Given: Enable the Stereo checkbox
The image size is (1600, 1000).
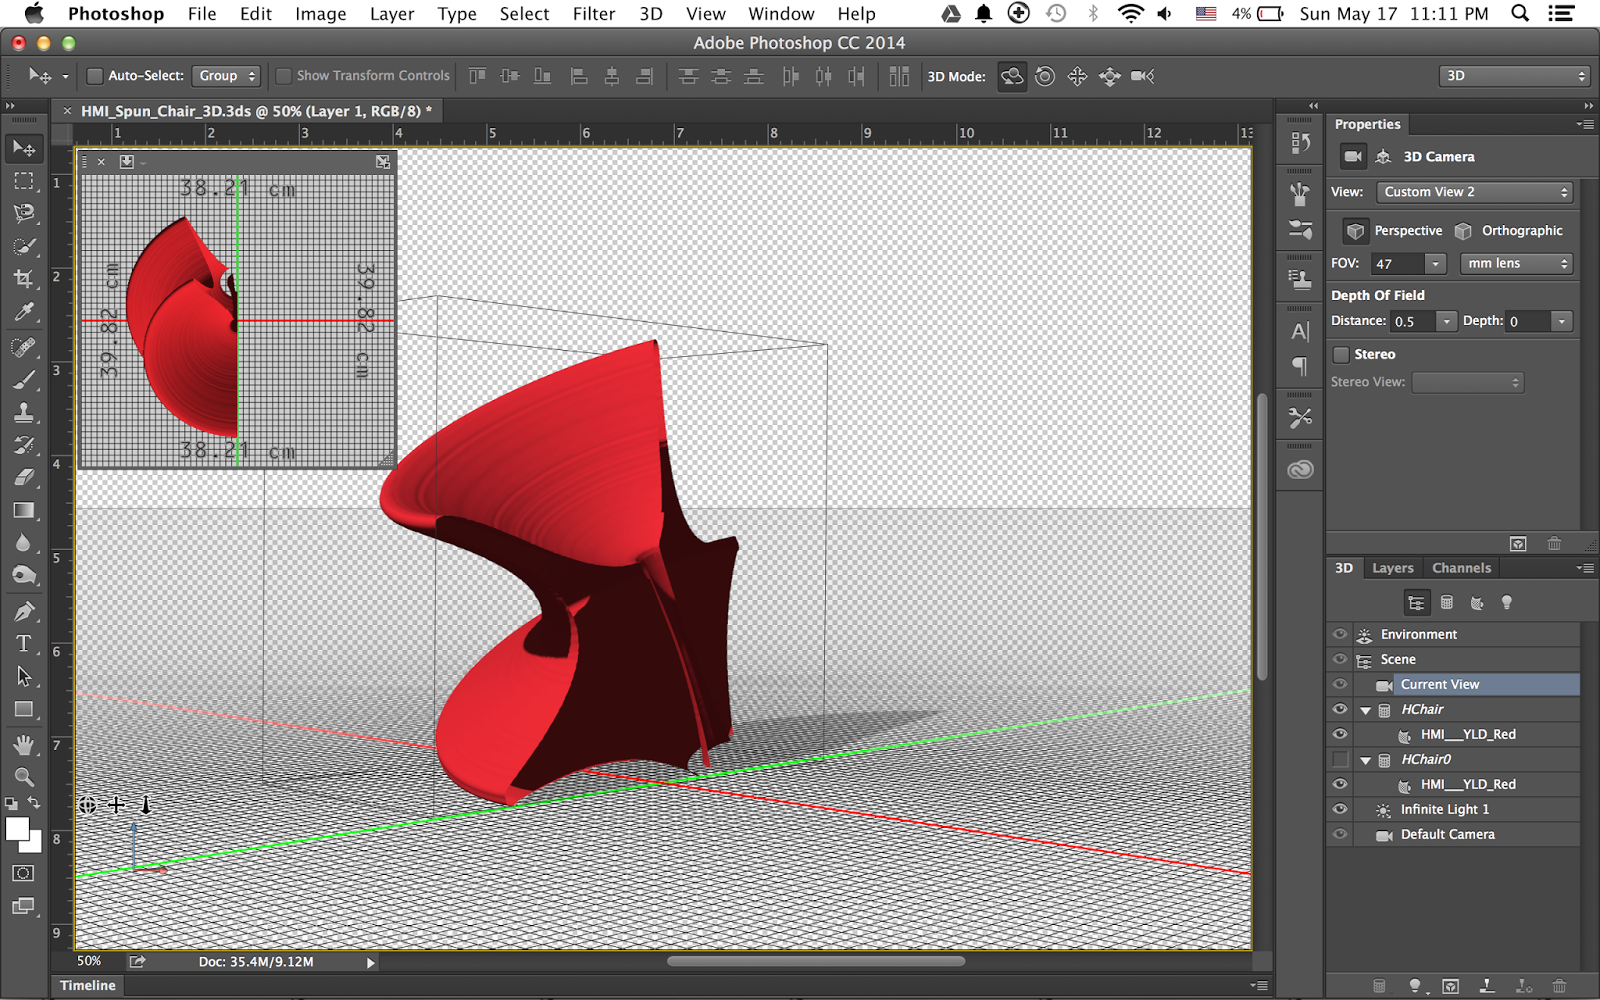Looking at the screenshot, I should click(1341, 354).
